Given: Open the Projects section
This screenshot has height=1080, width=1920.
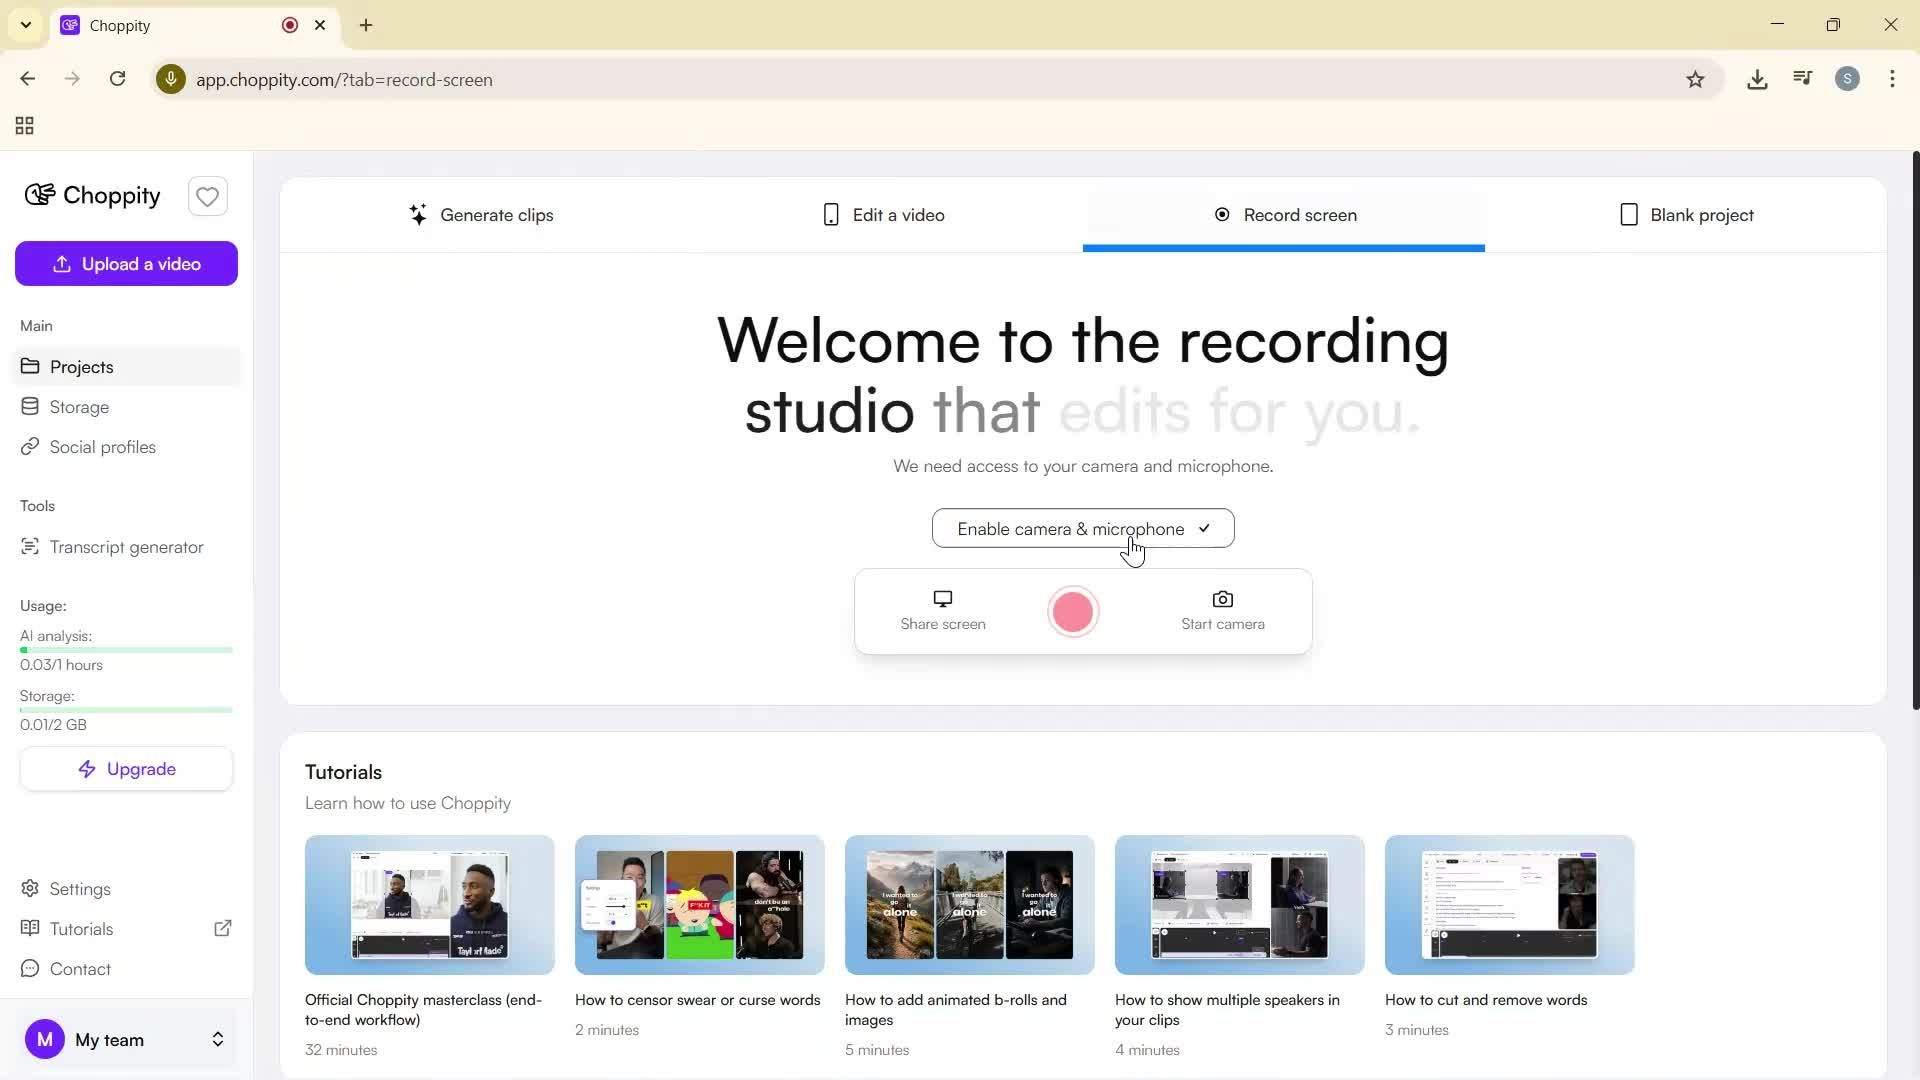Looking at the screenshot, I should [x=81, y=366].
